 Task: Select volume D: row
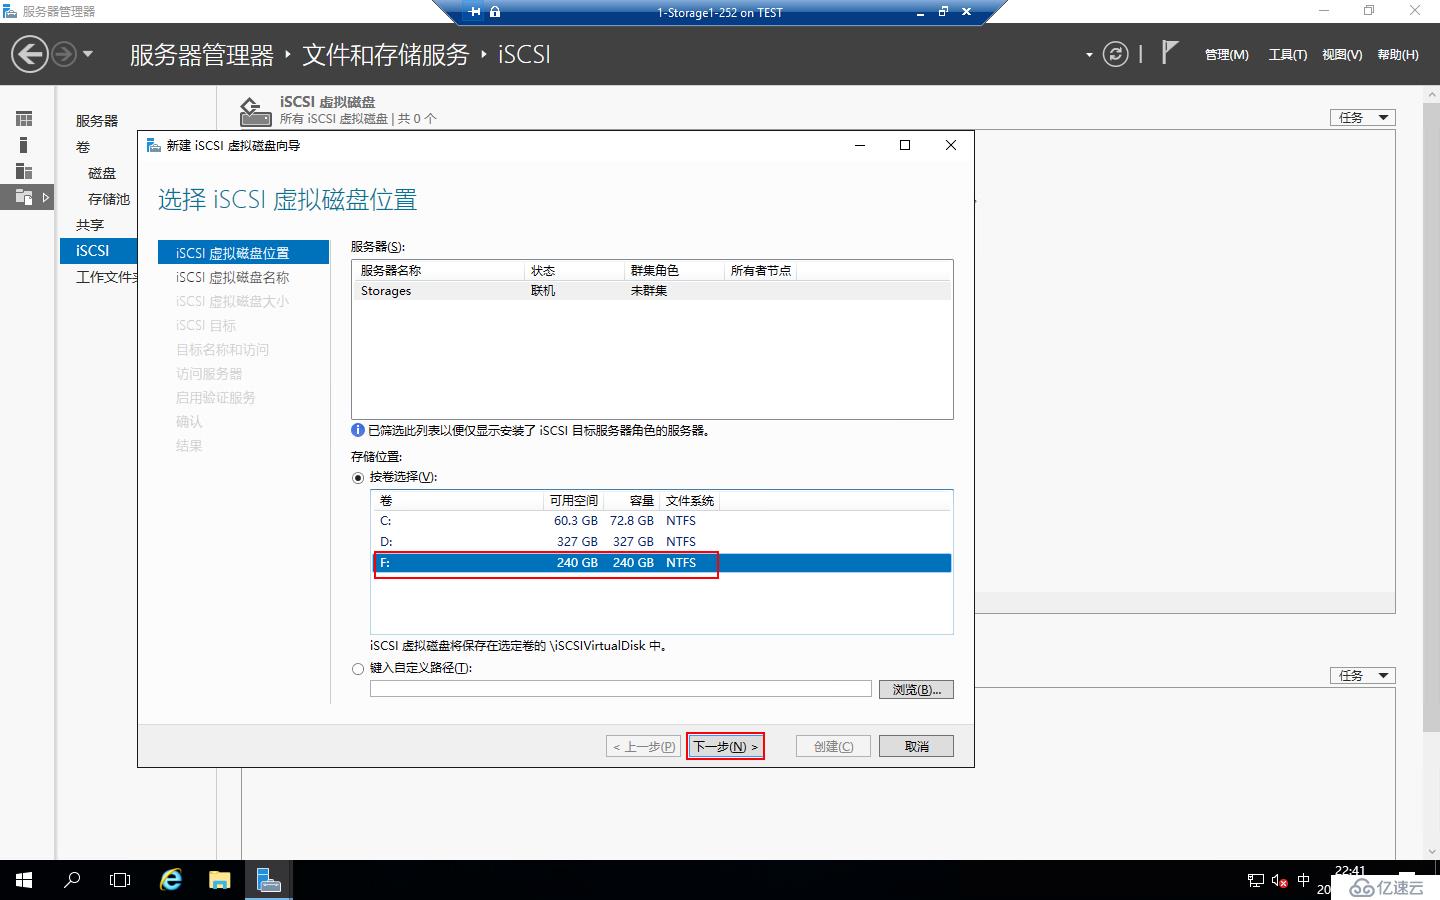pyautogui.click(x=661, y=542)
